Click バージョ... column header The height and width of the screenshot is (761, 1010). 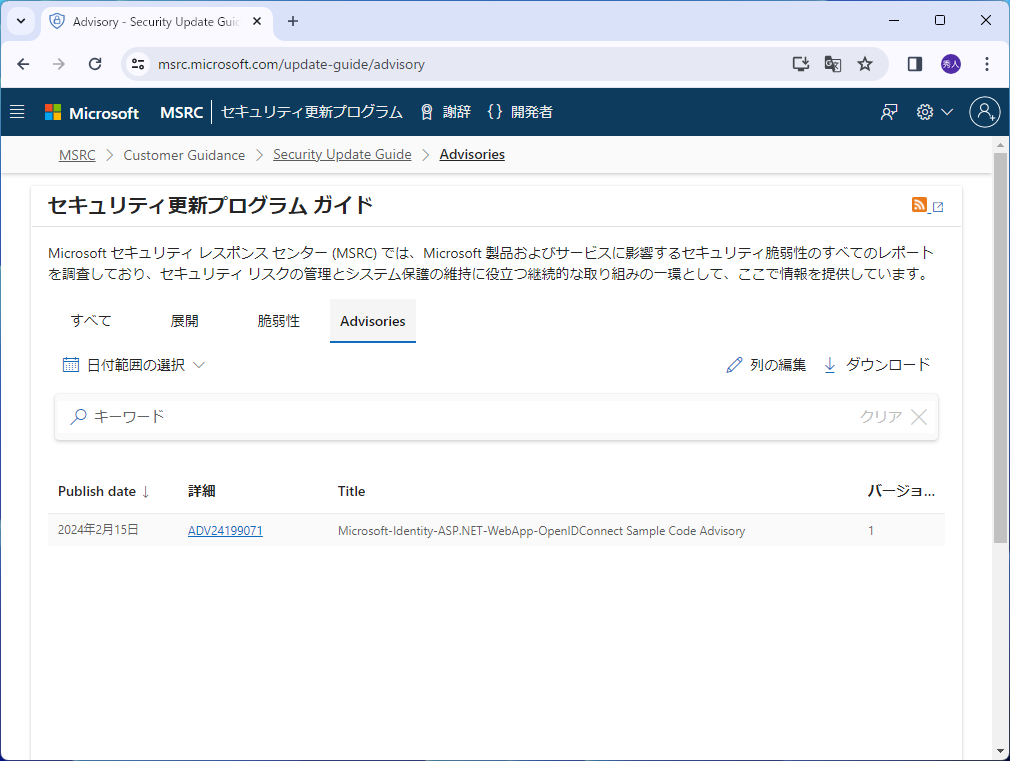(901, 491)
